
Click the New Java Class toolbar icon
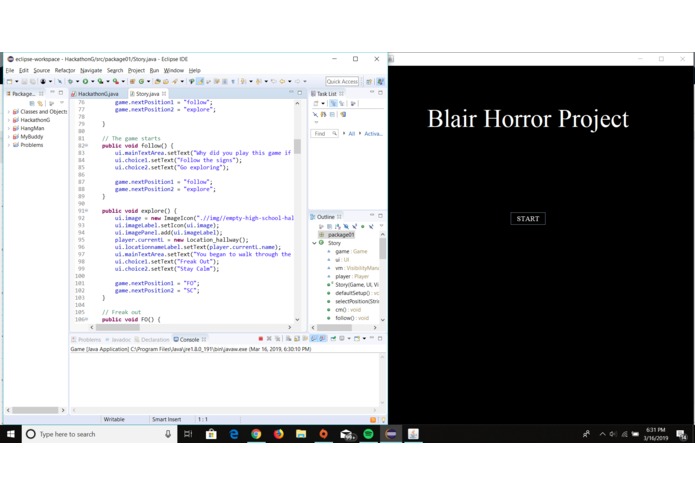click(141, 82)
